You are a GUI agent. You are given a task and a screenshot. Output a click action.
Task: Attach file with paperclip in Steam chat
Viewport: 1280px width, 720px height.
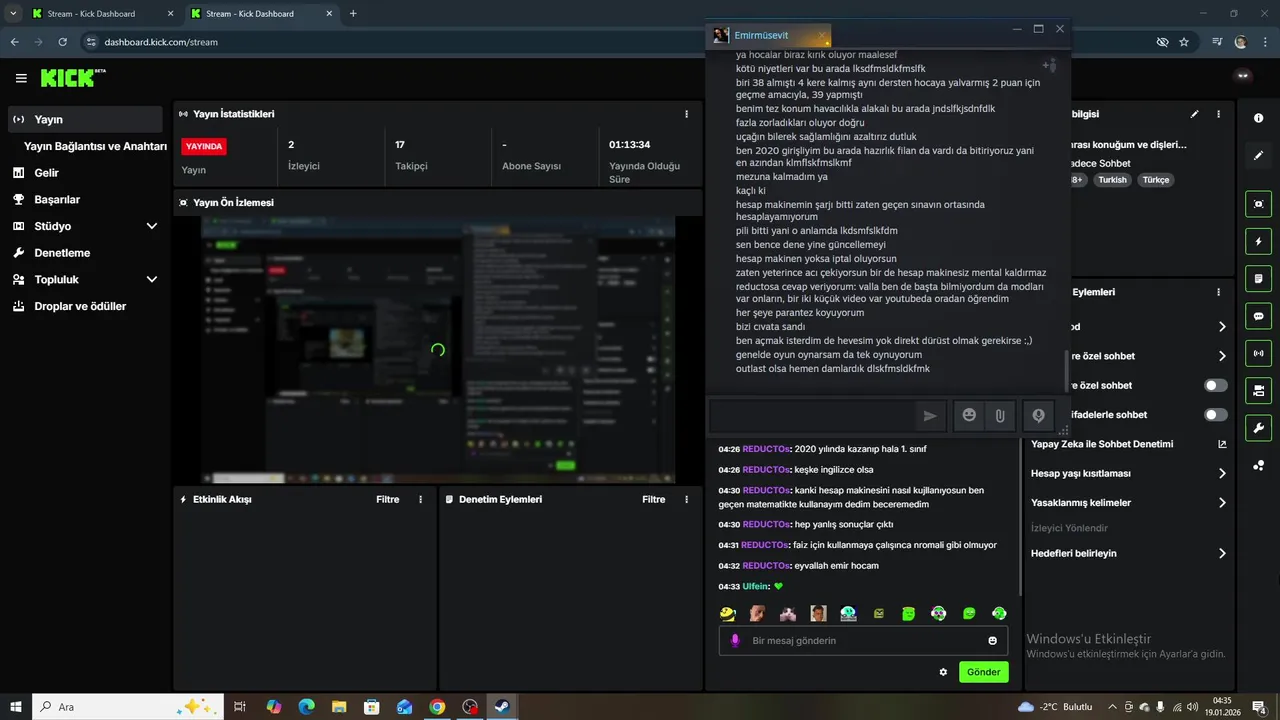click(x=1000, y=416)
